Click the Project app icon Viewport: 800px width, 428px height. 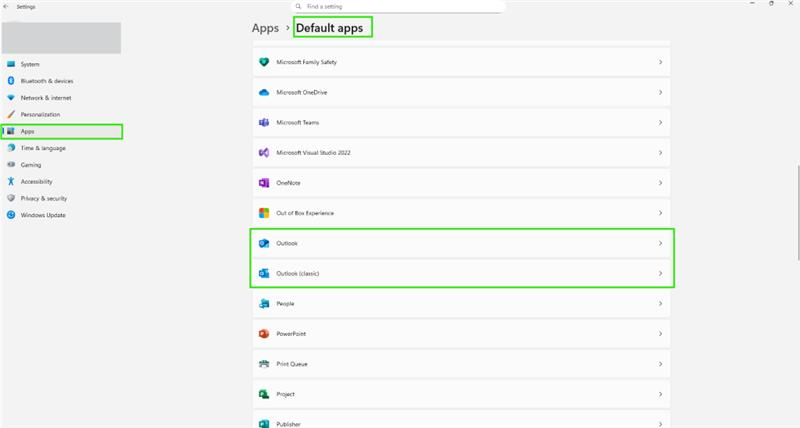click(264, 394)
